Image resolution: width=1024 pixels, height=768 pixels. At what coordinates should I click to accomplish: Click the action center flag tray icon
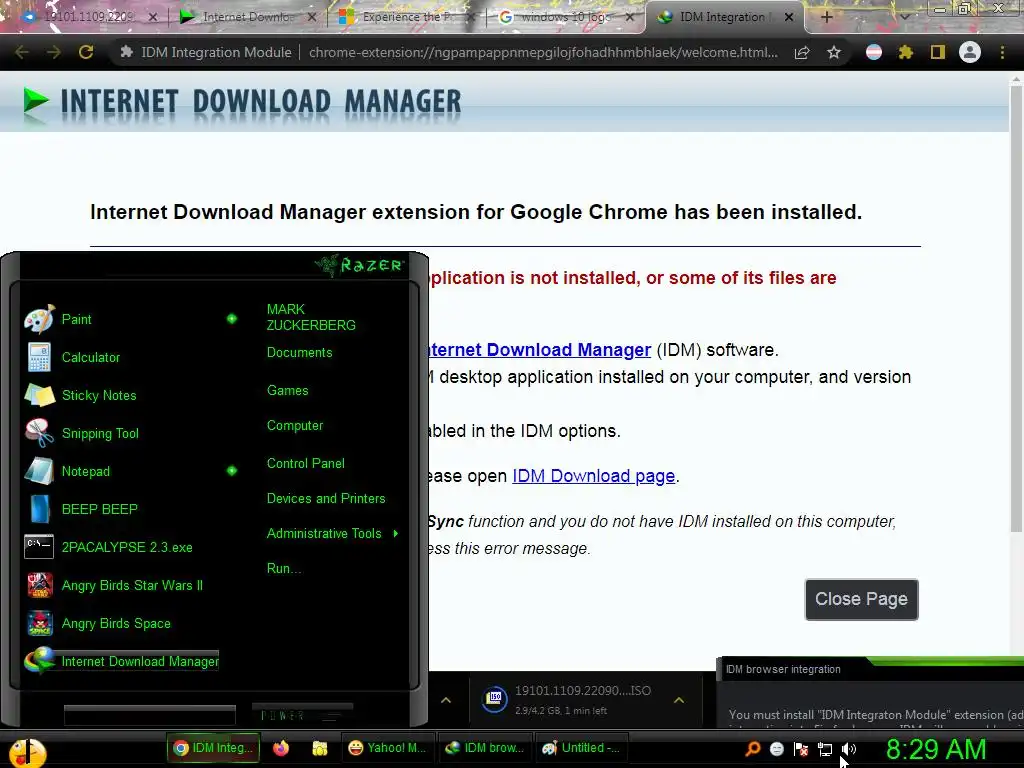point(801,749)
